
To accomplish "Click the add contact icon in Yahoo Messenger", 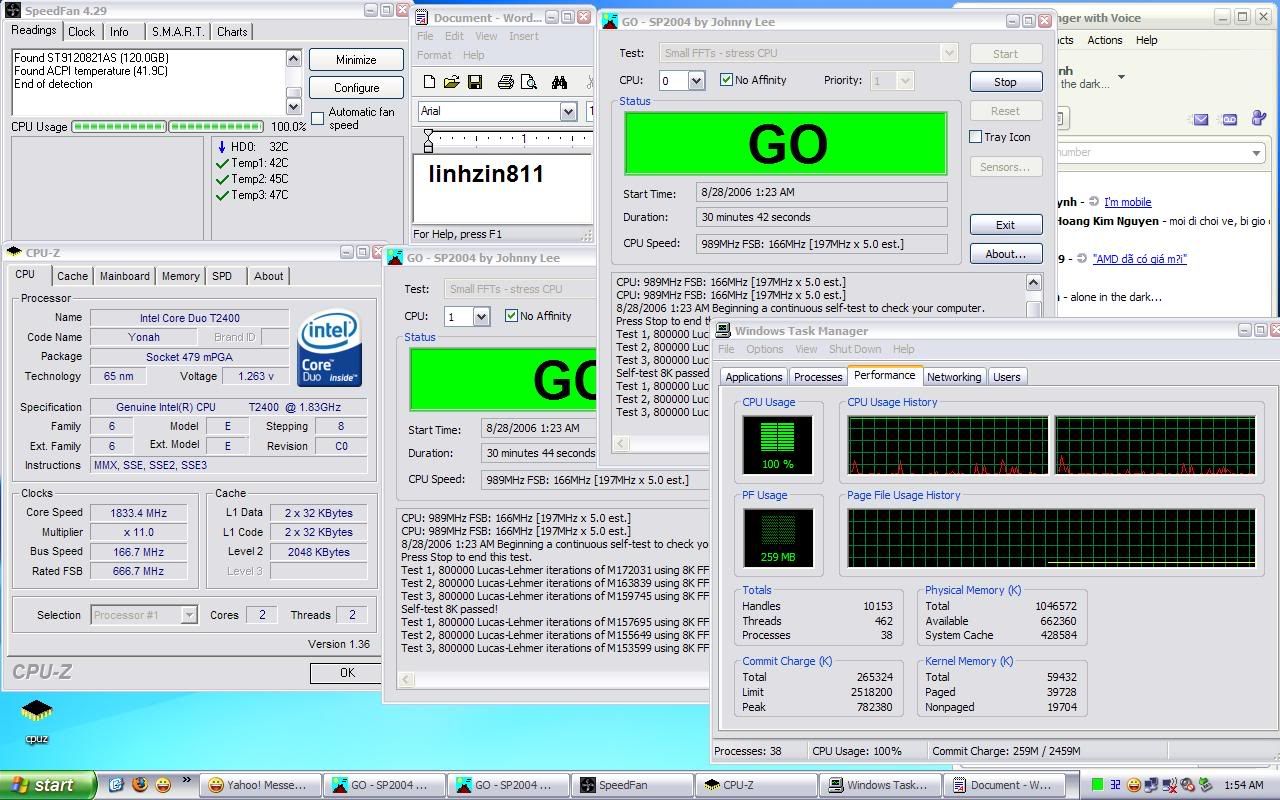I will [1257, 118].
